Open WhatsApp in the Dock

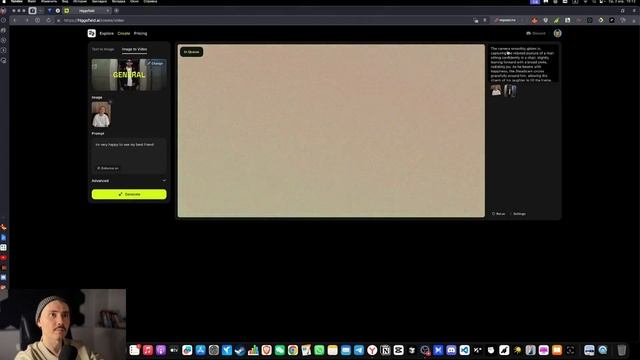(319, 350)
